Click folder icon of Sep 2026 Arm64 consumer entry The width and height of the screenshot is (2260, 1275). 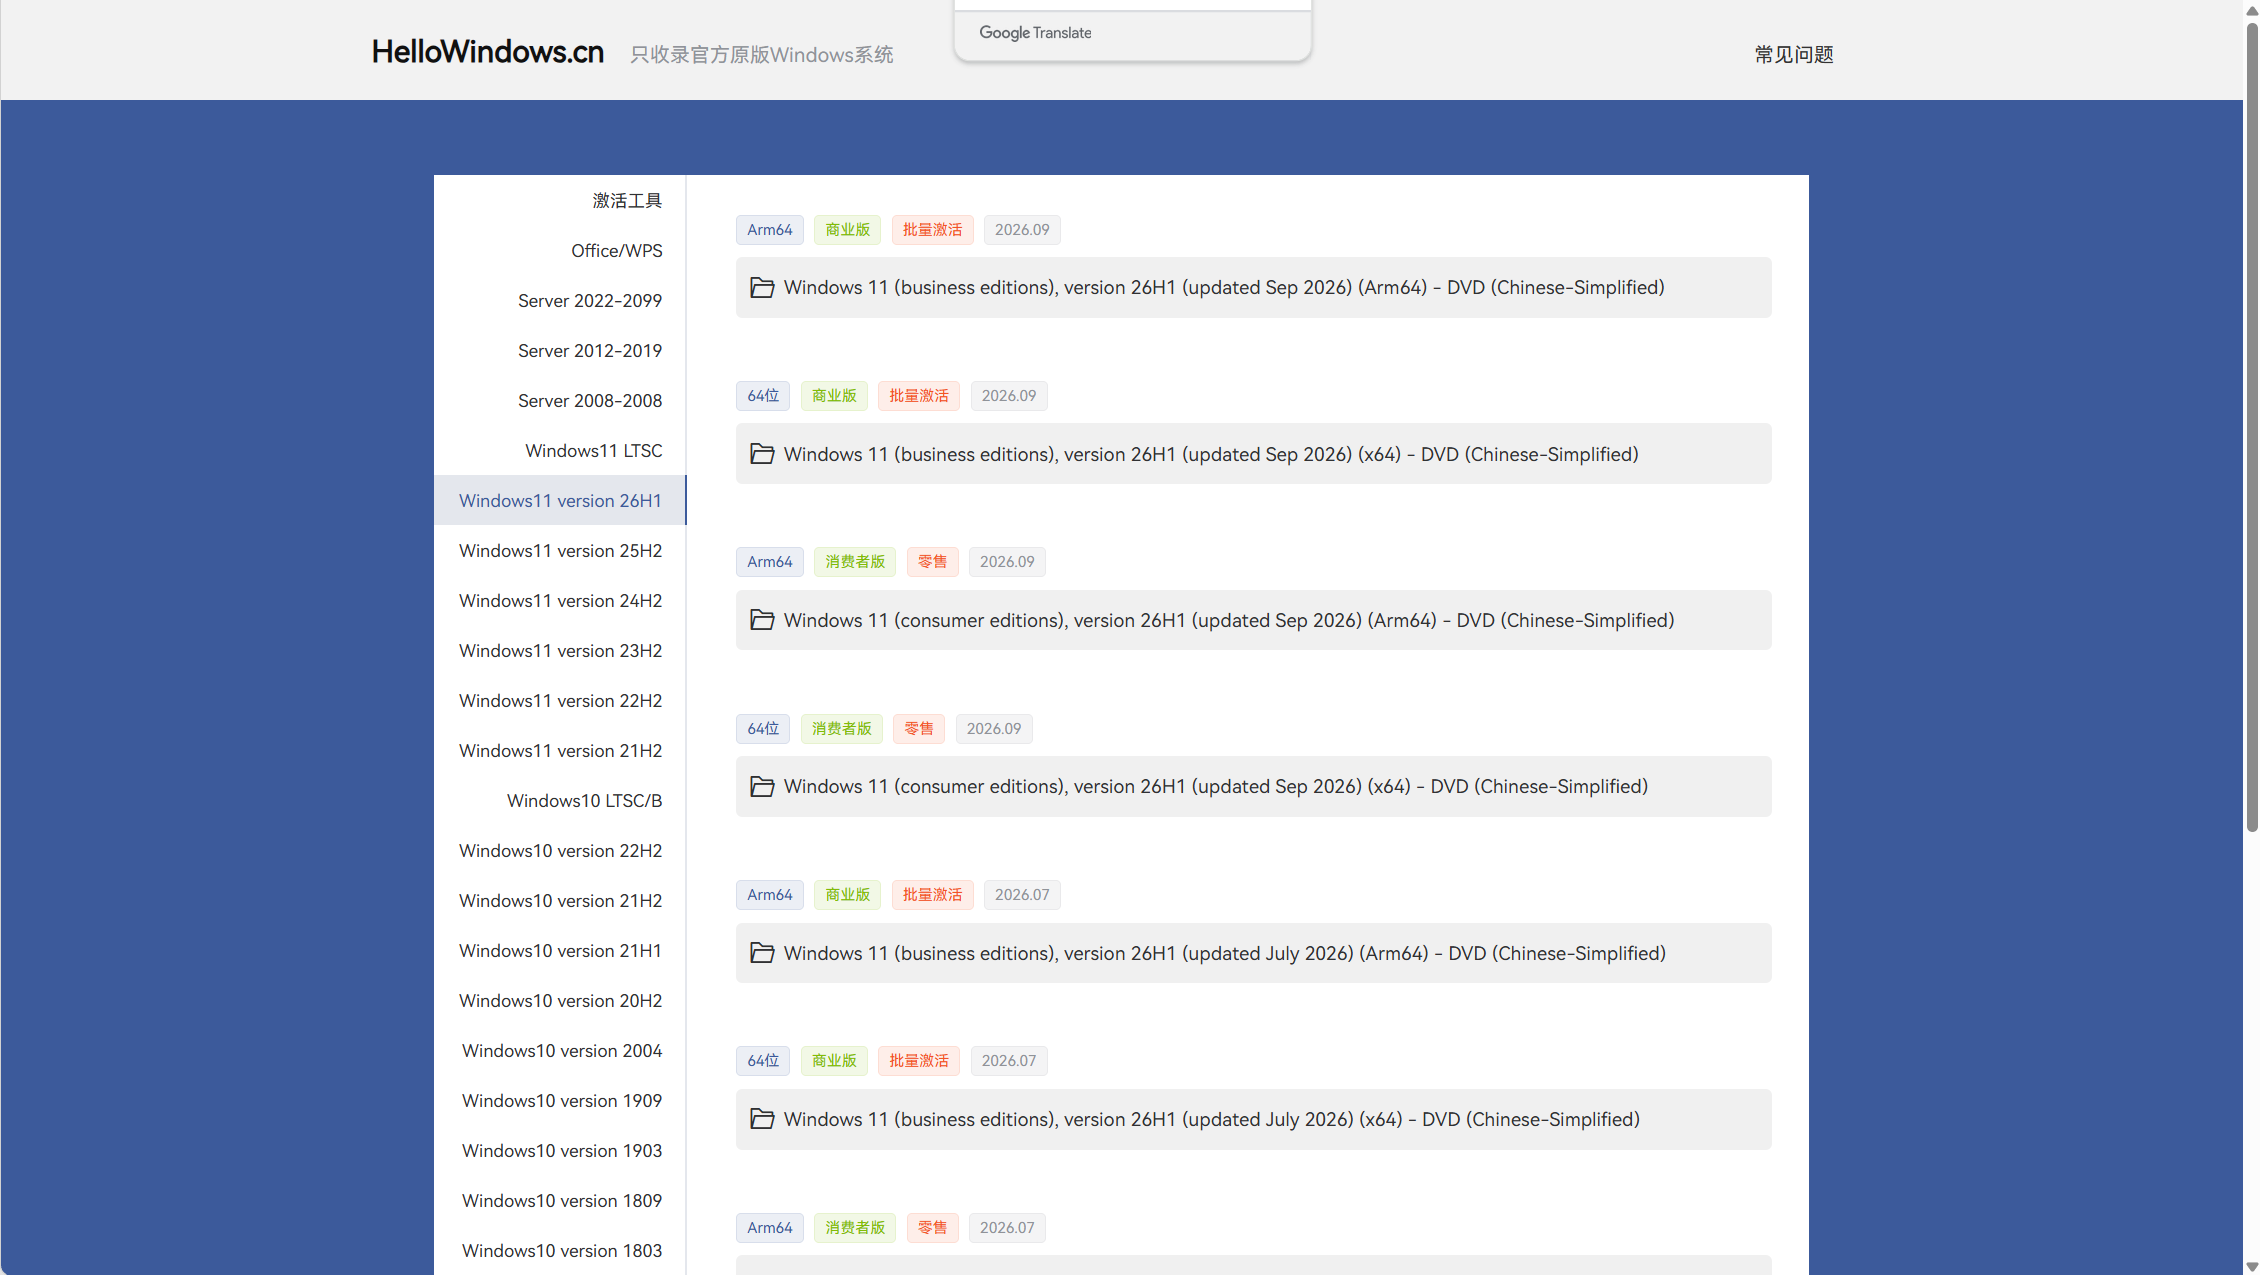[762, 620]
